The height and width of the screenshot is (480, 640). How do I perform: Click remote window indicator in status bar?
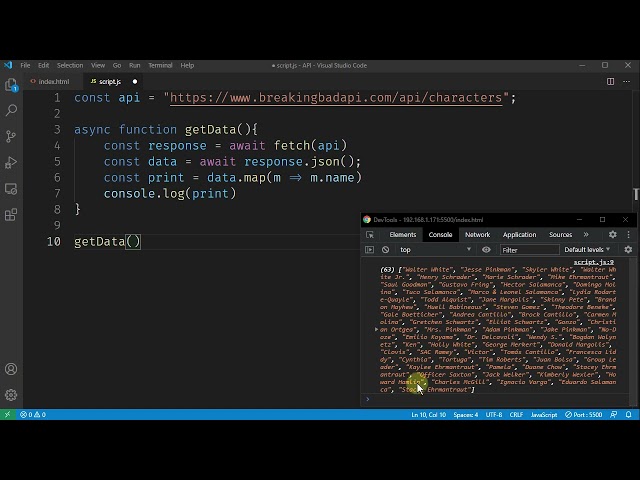[x=7, y=415]
